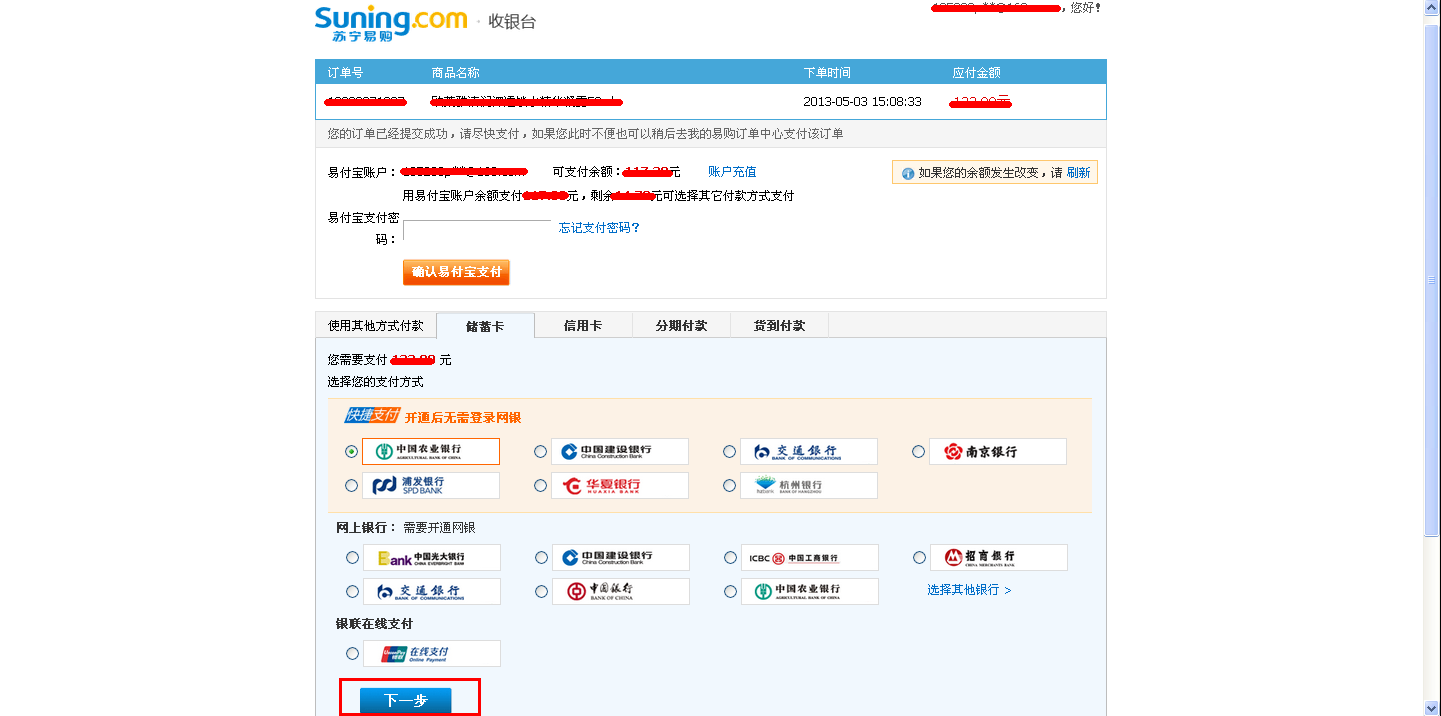The height and width of the screenshot is (716, 1441).
Task: Click the 确认易付宝支付 button
Action: (456, 272)
